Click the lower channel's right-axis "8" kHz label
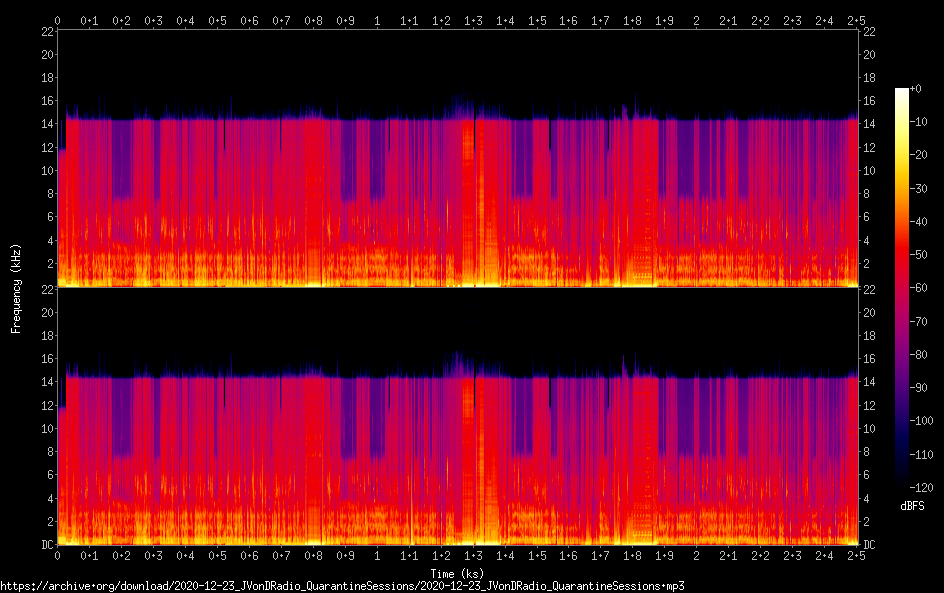Image resolution: width=944 pixels, height=593 pixels. 866,452
